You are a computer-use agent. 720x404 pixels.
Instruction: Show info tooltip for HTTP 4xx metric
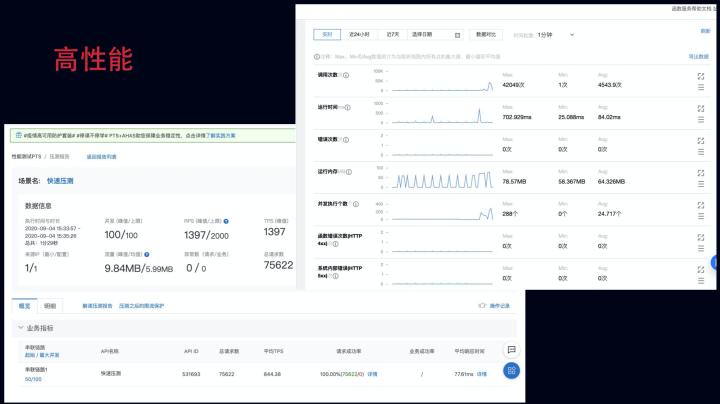point(336,244)
